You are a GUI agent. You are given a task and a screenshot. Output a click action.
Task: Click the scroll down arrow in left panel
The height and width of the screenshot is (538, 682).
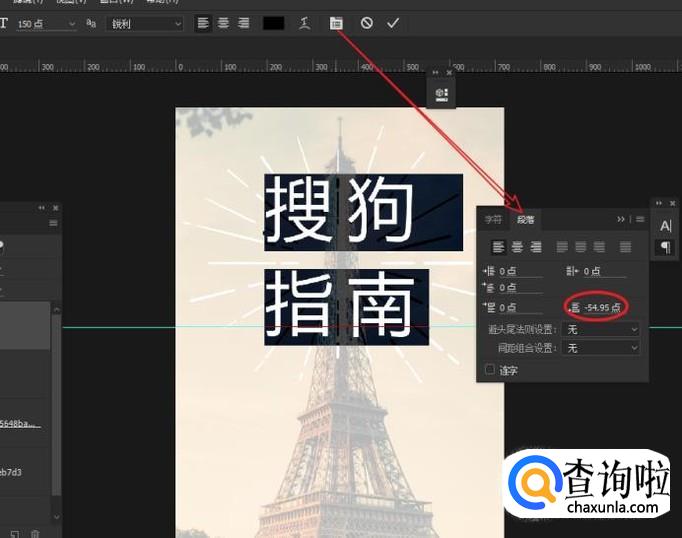pos(57,517)
